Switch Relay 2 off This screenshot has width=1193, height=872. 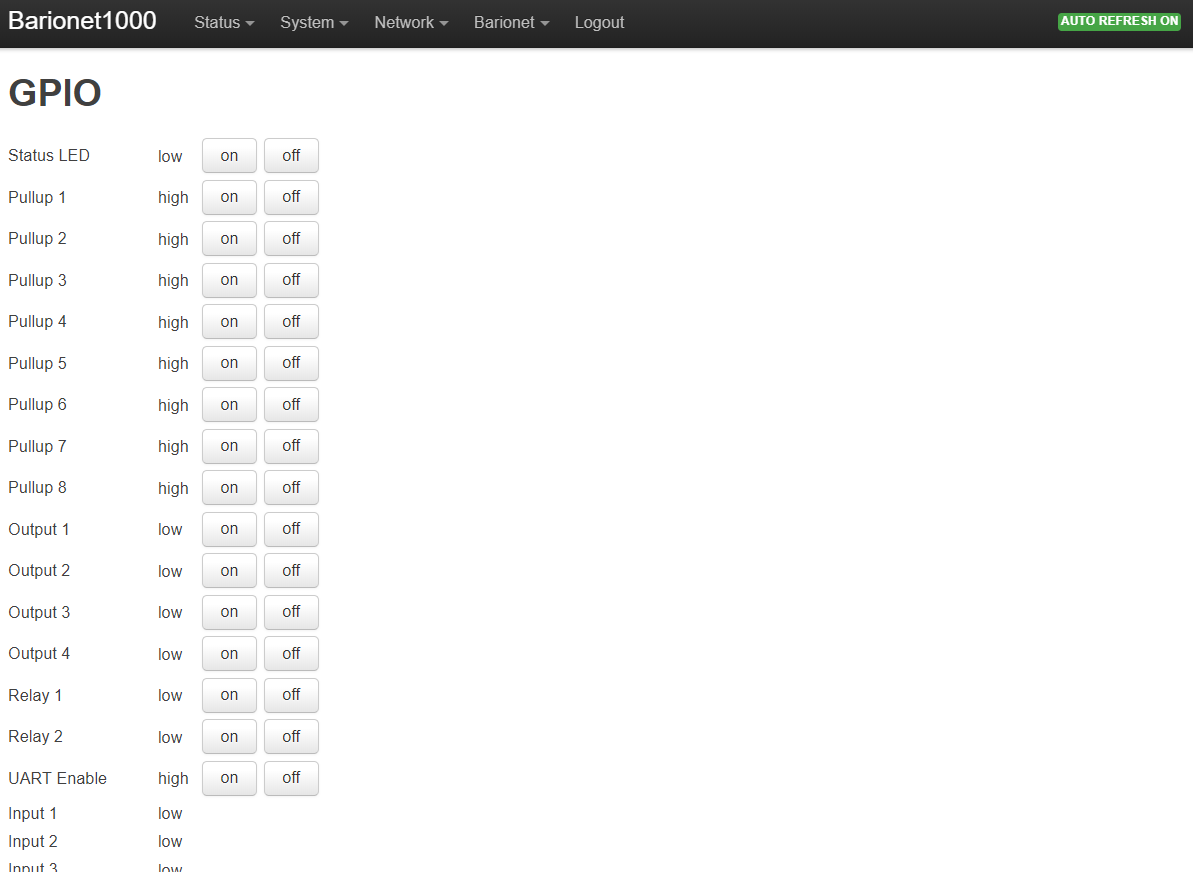291,737
